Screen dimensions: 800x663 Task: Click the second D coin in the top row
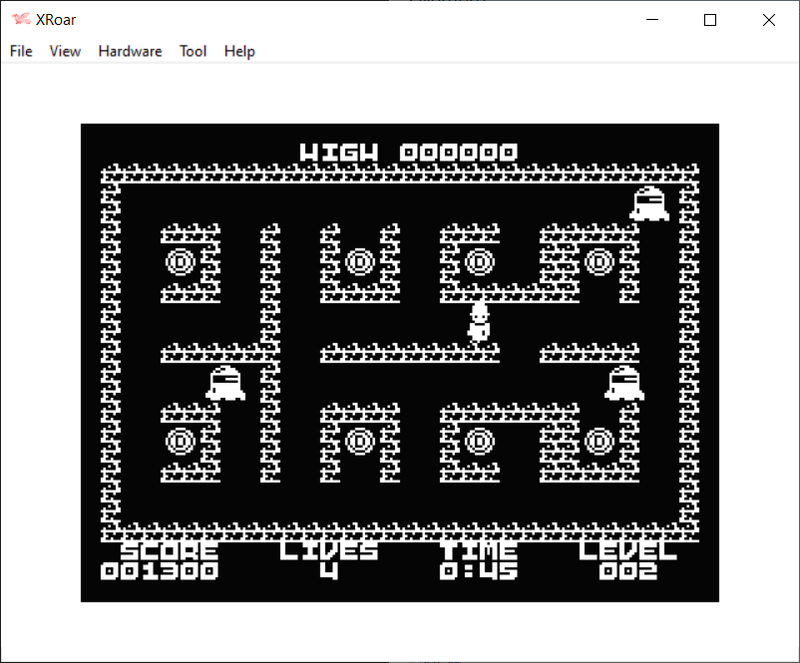click(359, 262)
